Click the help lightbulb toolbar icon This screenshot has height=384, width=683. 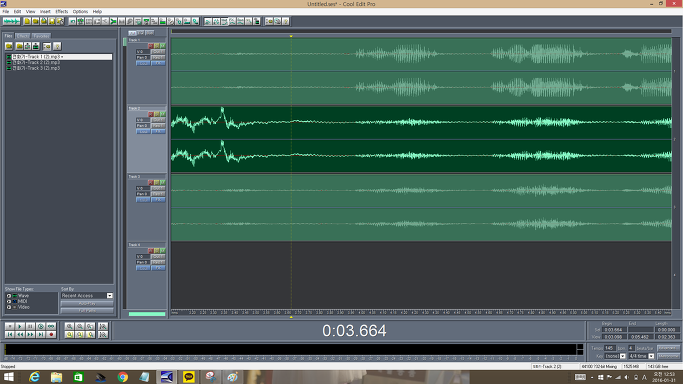[286, 21]
